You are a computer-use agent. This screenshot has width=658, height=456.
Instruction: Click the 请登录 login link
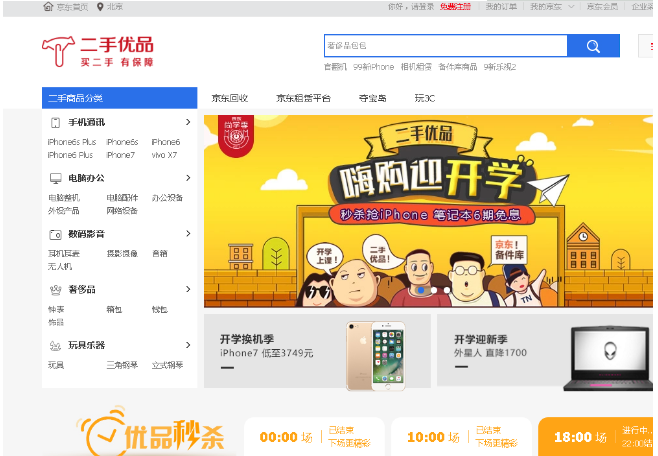coord(423,7)
